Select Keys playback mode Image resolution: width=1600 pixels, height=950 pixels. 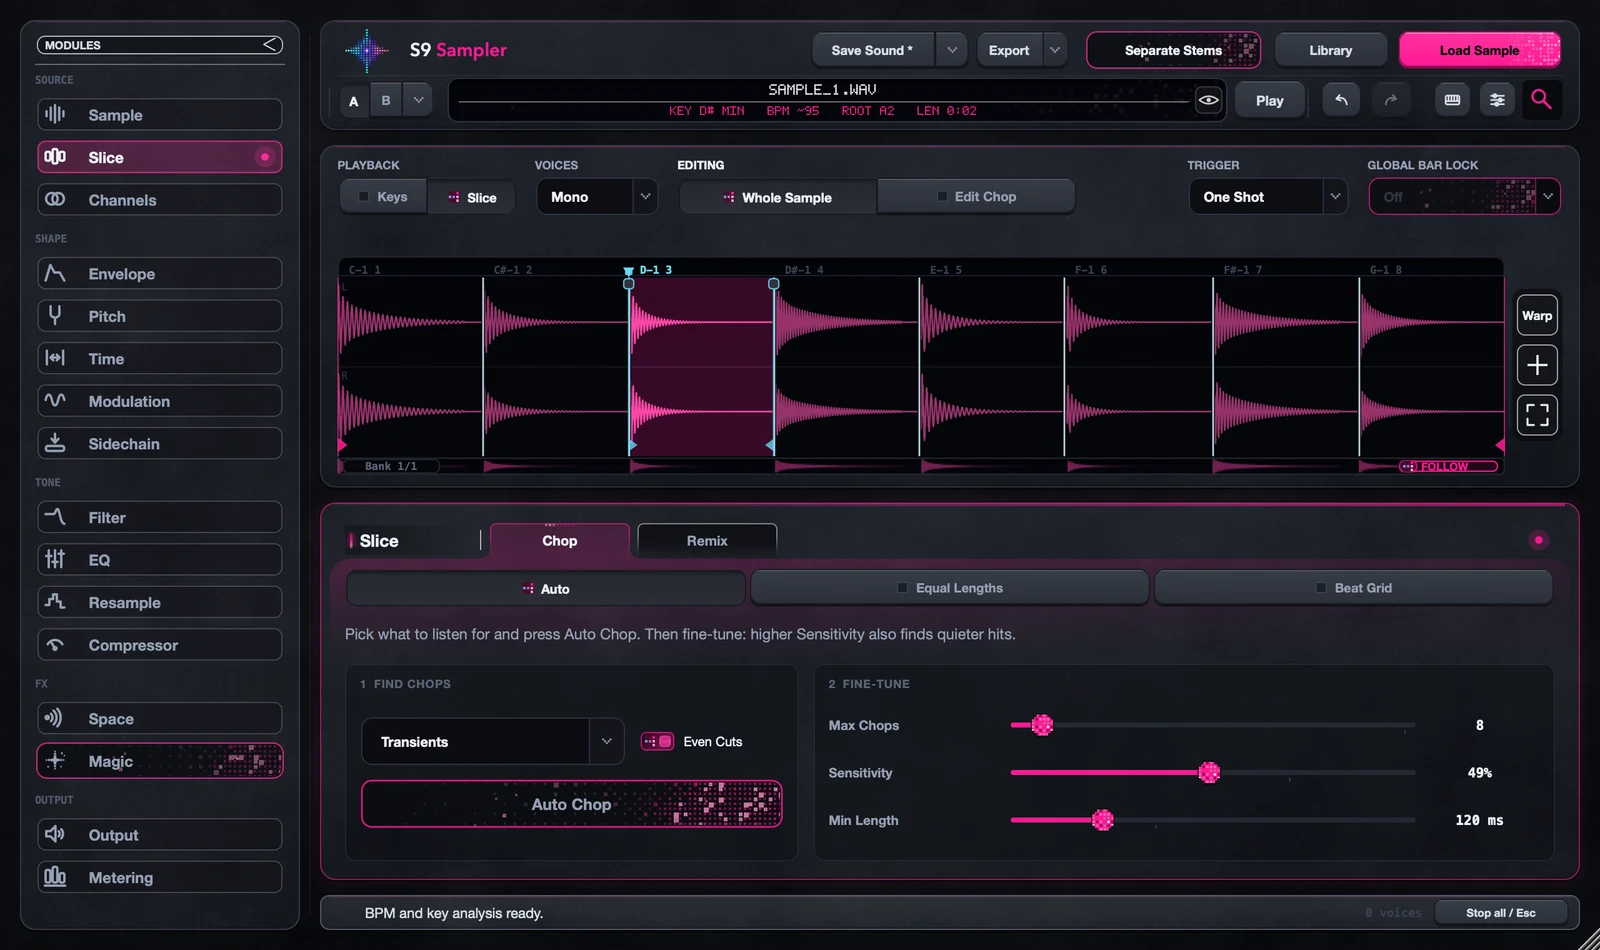(383, 197)
